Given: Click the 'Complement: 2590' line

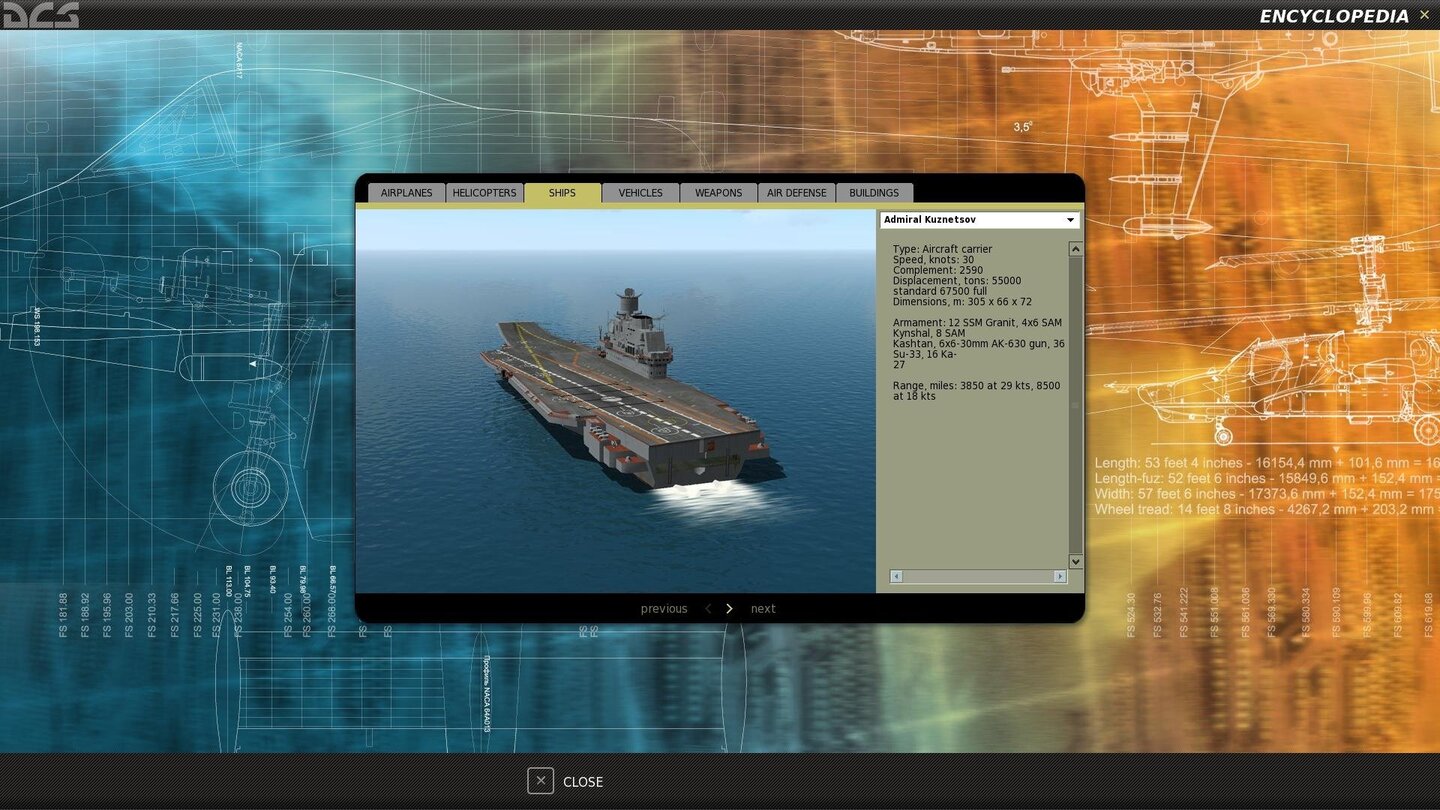Looking at the screenshot, I should 937,270.
